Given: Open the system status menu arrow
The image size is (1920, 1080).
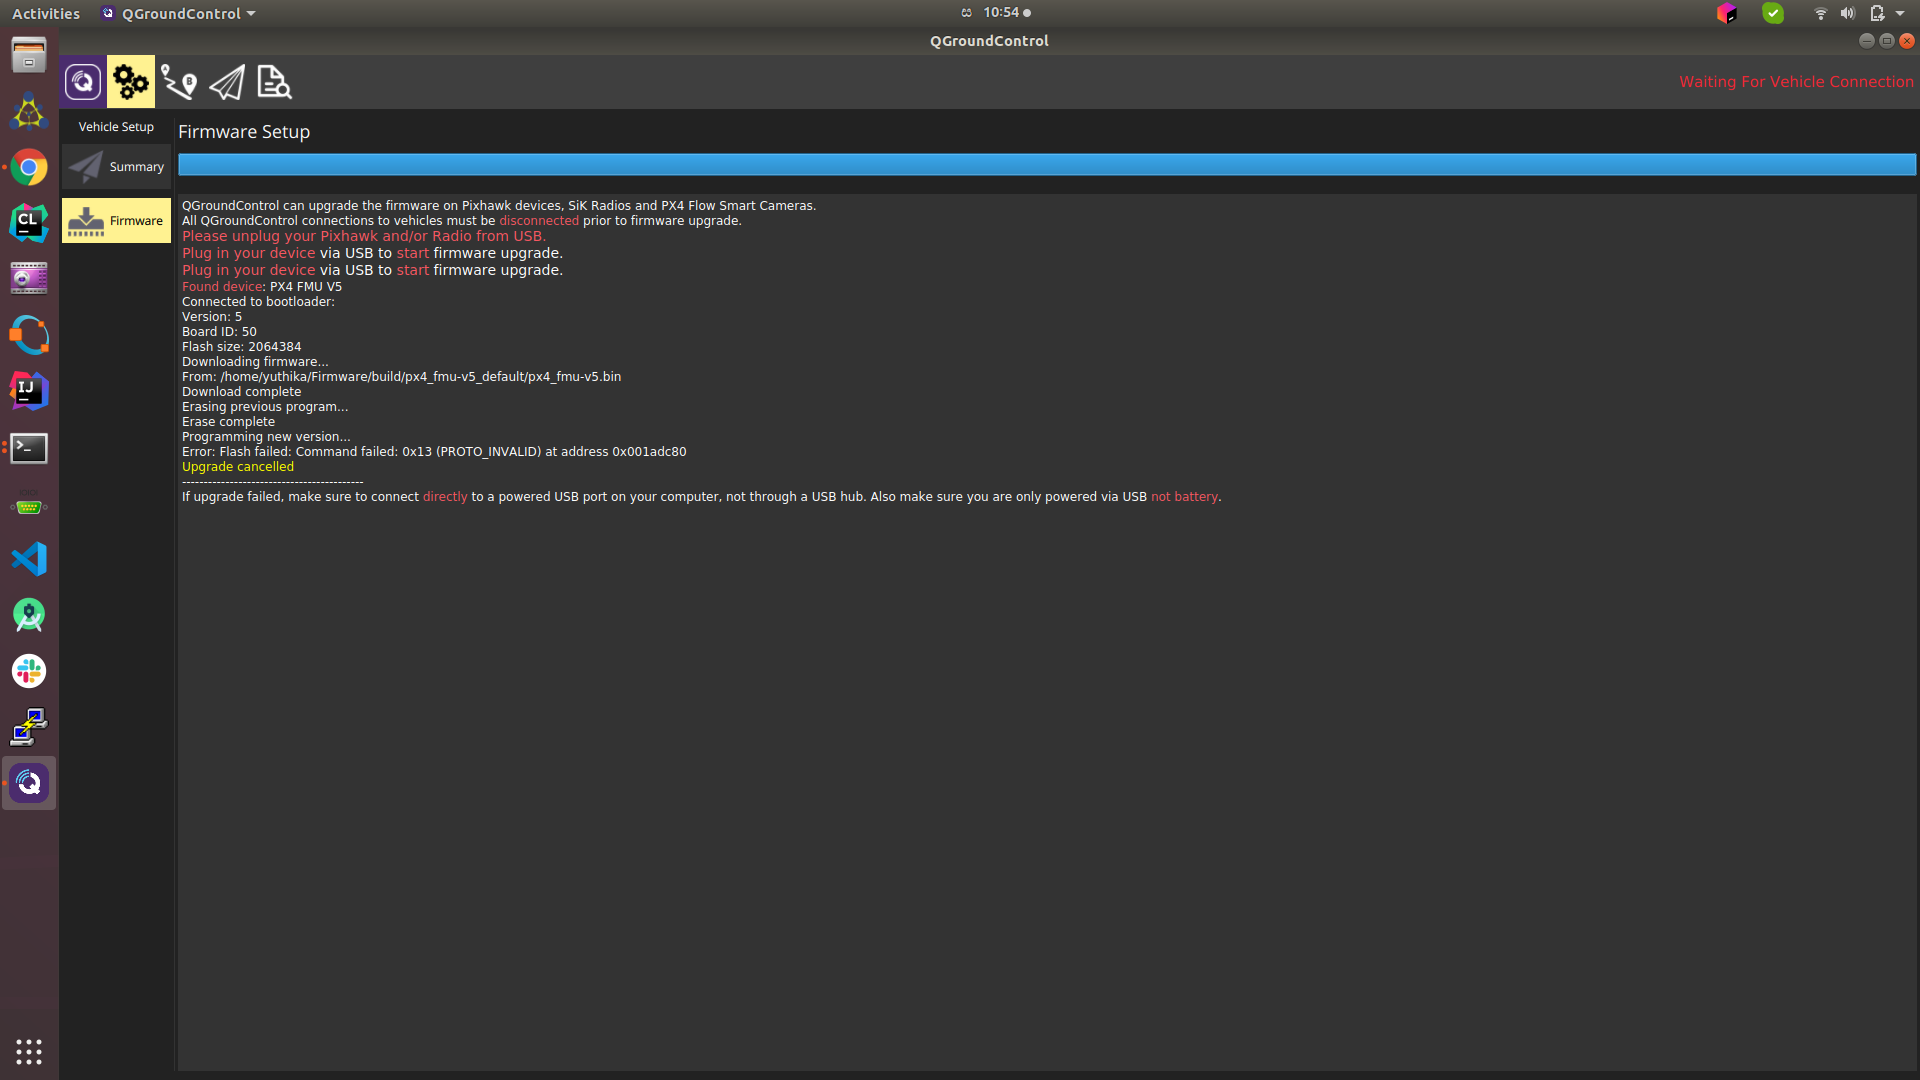Looking at the screenshot, I should (1900, 13).
